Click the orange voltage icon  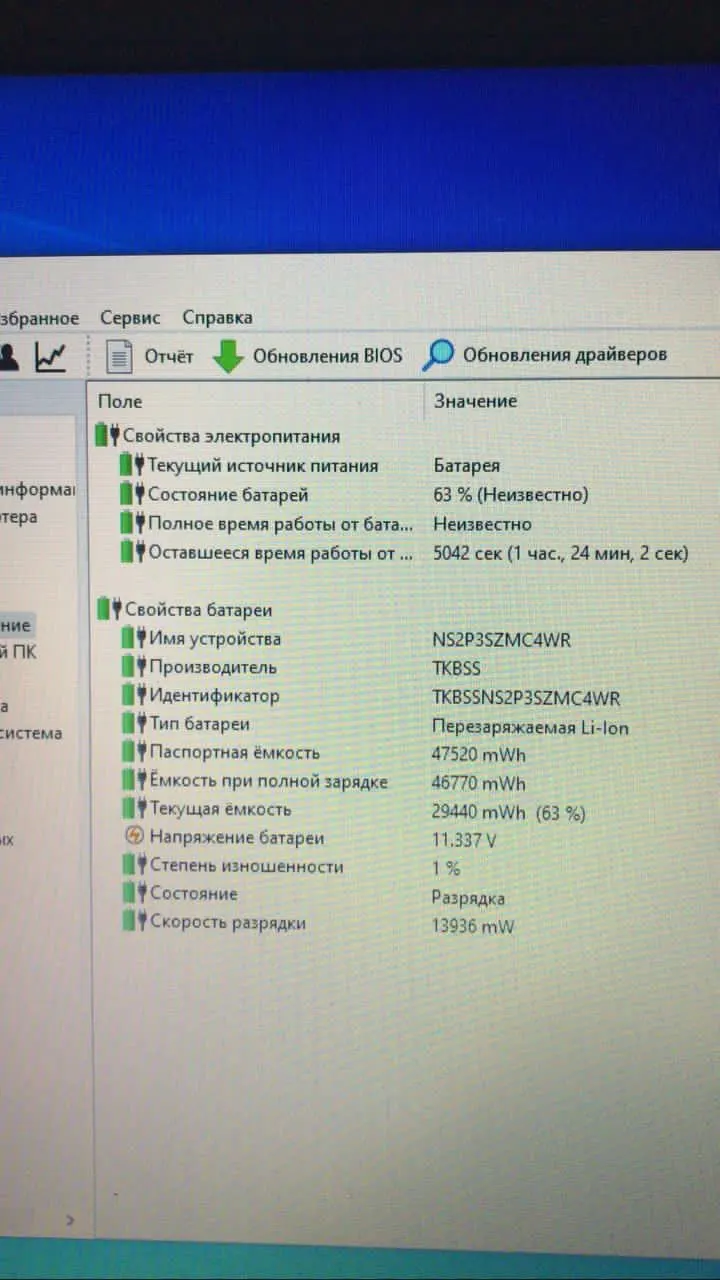tap(134, 837)
